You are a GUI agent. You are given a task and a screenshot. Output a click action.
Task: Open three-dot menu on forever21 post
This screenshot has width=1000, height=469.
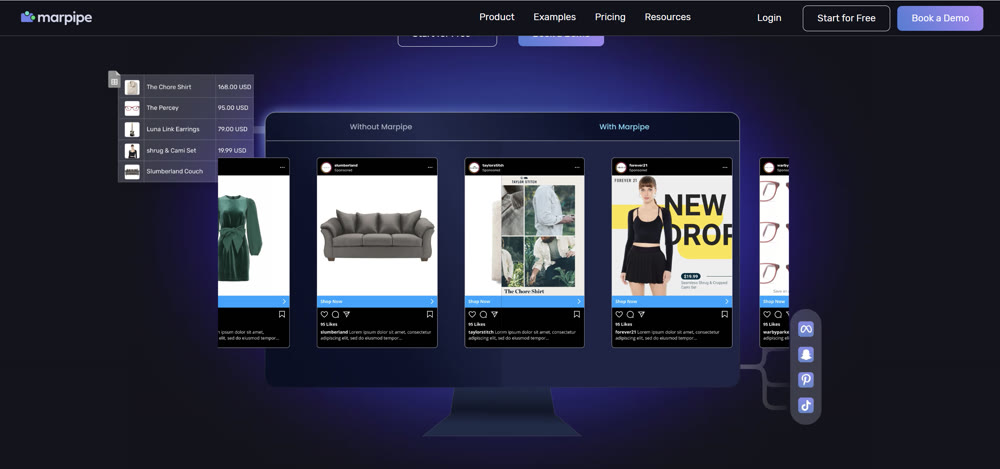pos(724,167)
